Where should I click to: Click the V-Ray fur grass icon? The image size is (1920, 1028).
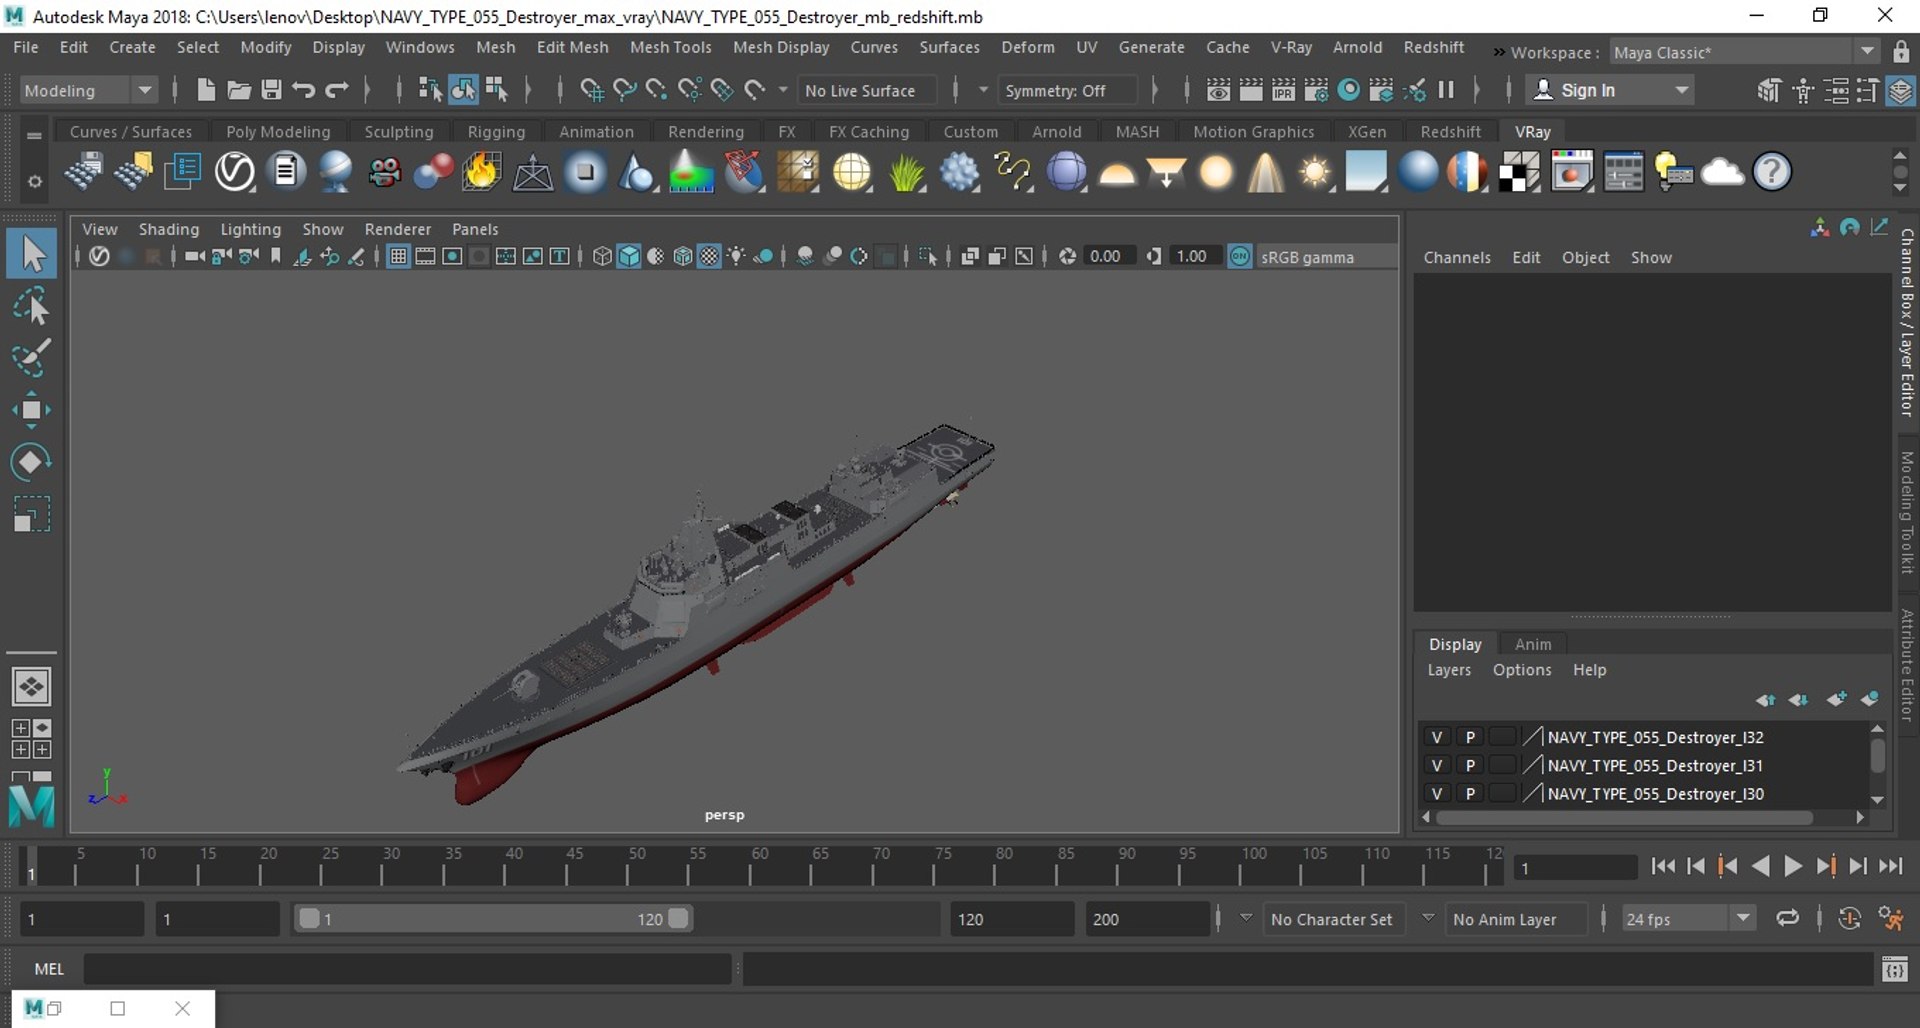click(906, 172)
